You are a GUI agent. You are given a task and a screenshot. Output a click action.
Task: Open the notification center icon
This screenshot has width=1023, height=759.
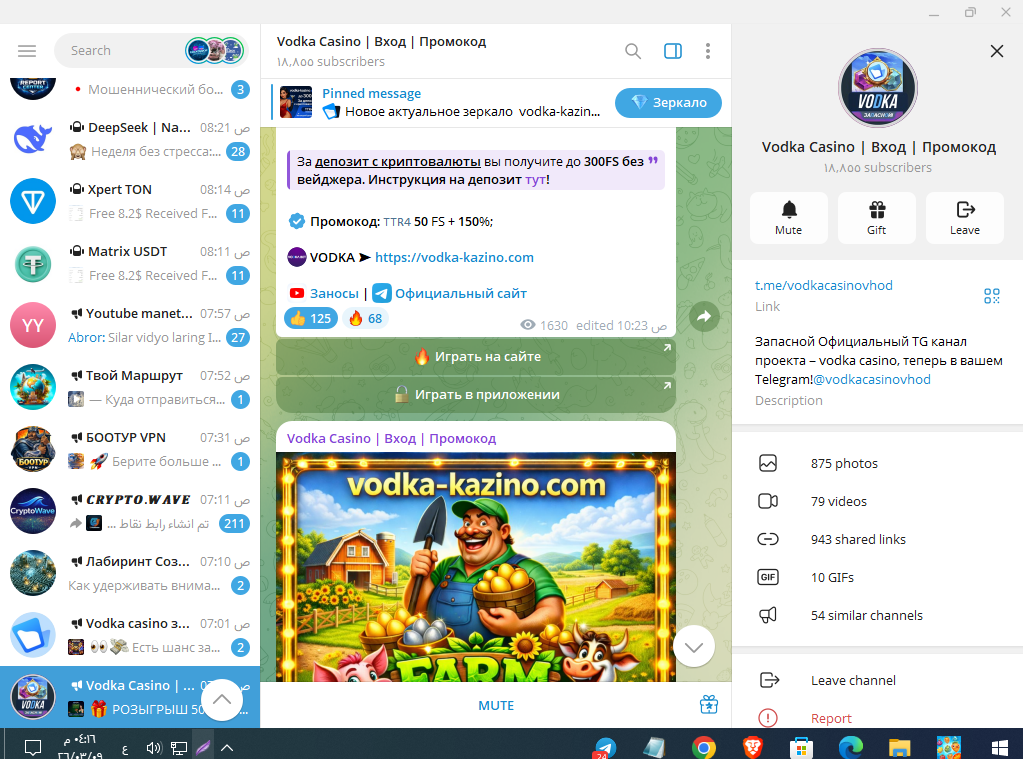[33, 748]
